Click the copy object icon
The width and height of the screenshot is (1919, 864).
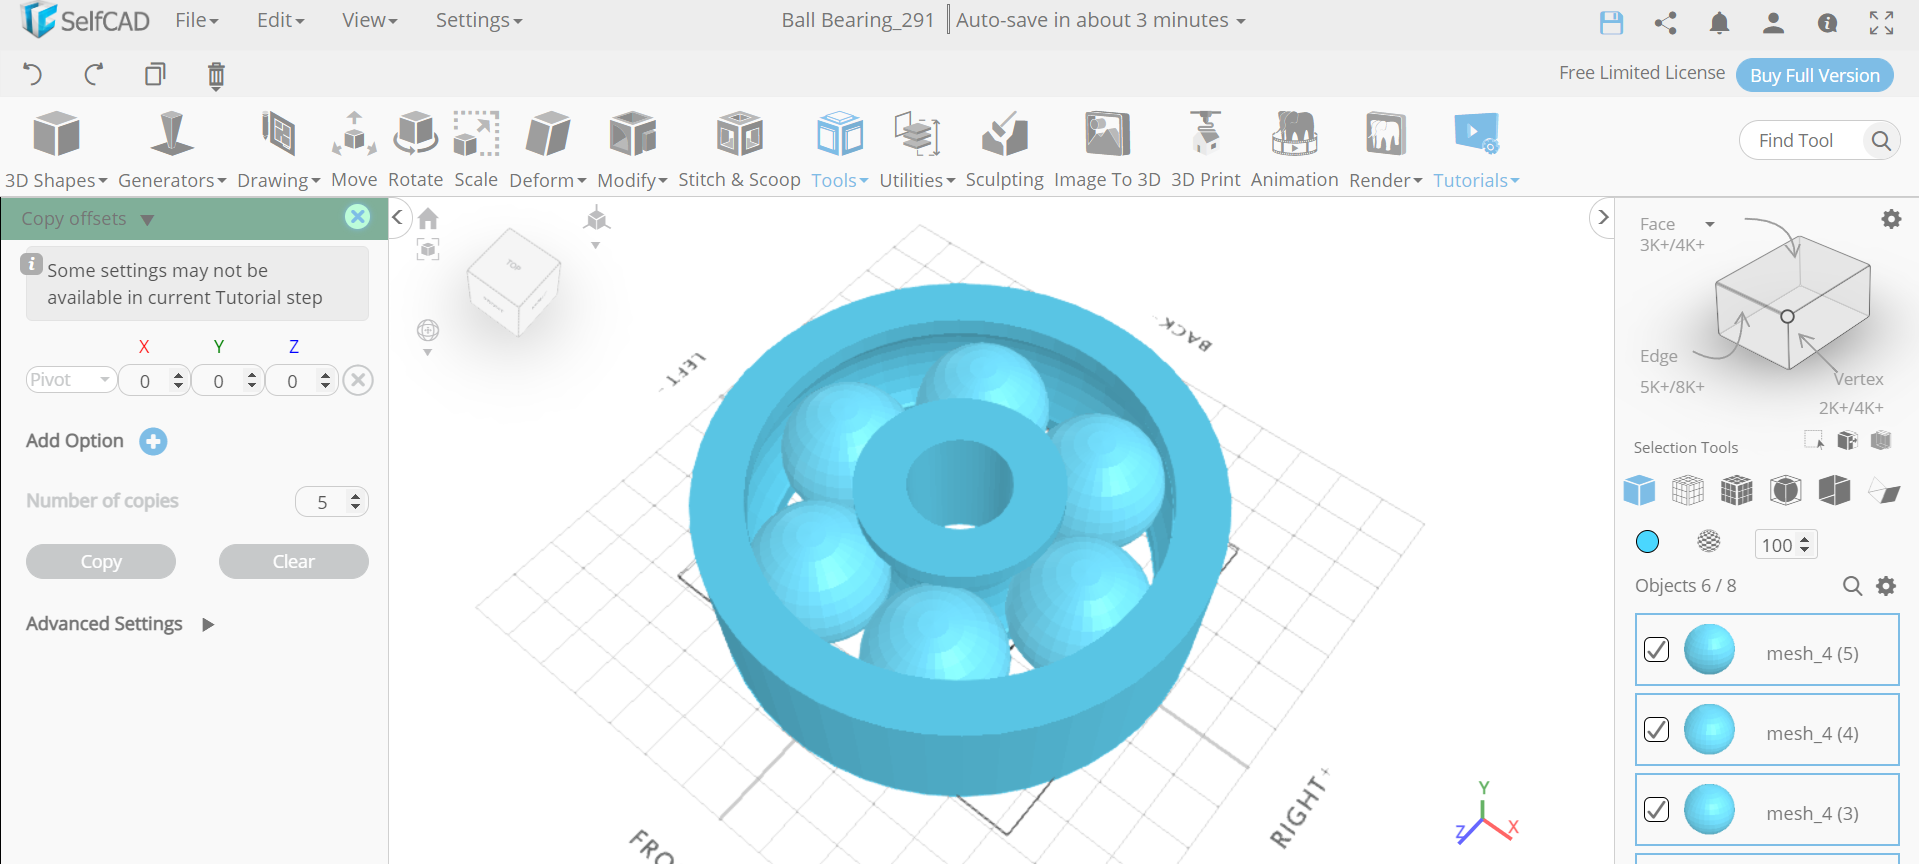click(155, 74)
